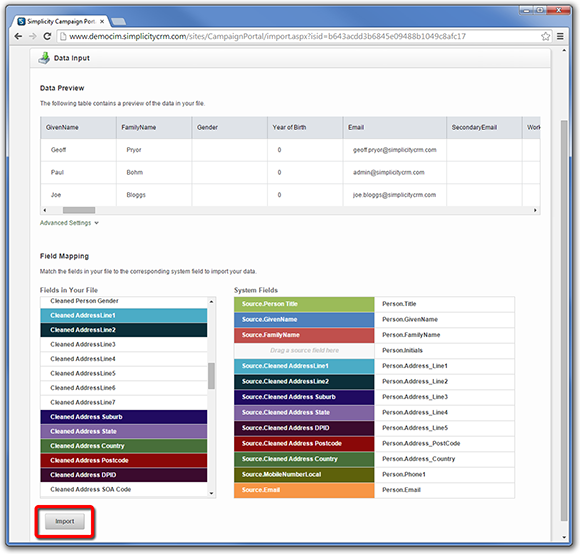This screenshot has width=580, height=554.
Task: Expand the Advanced Settings section
Action: [x=69, y=223]
